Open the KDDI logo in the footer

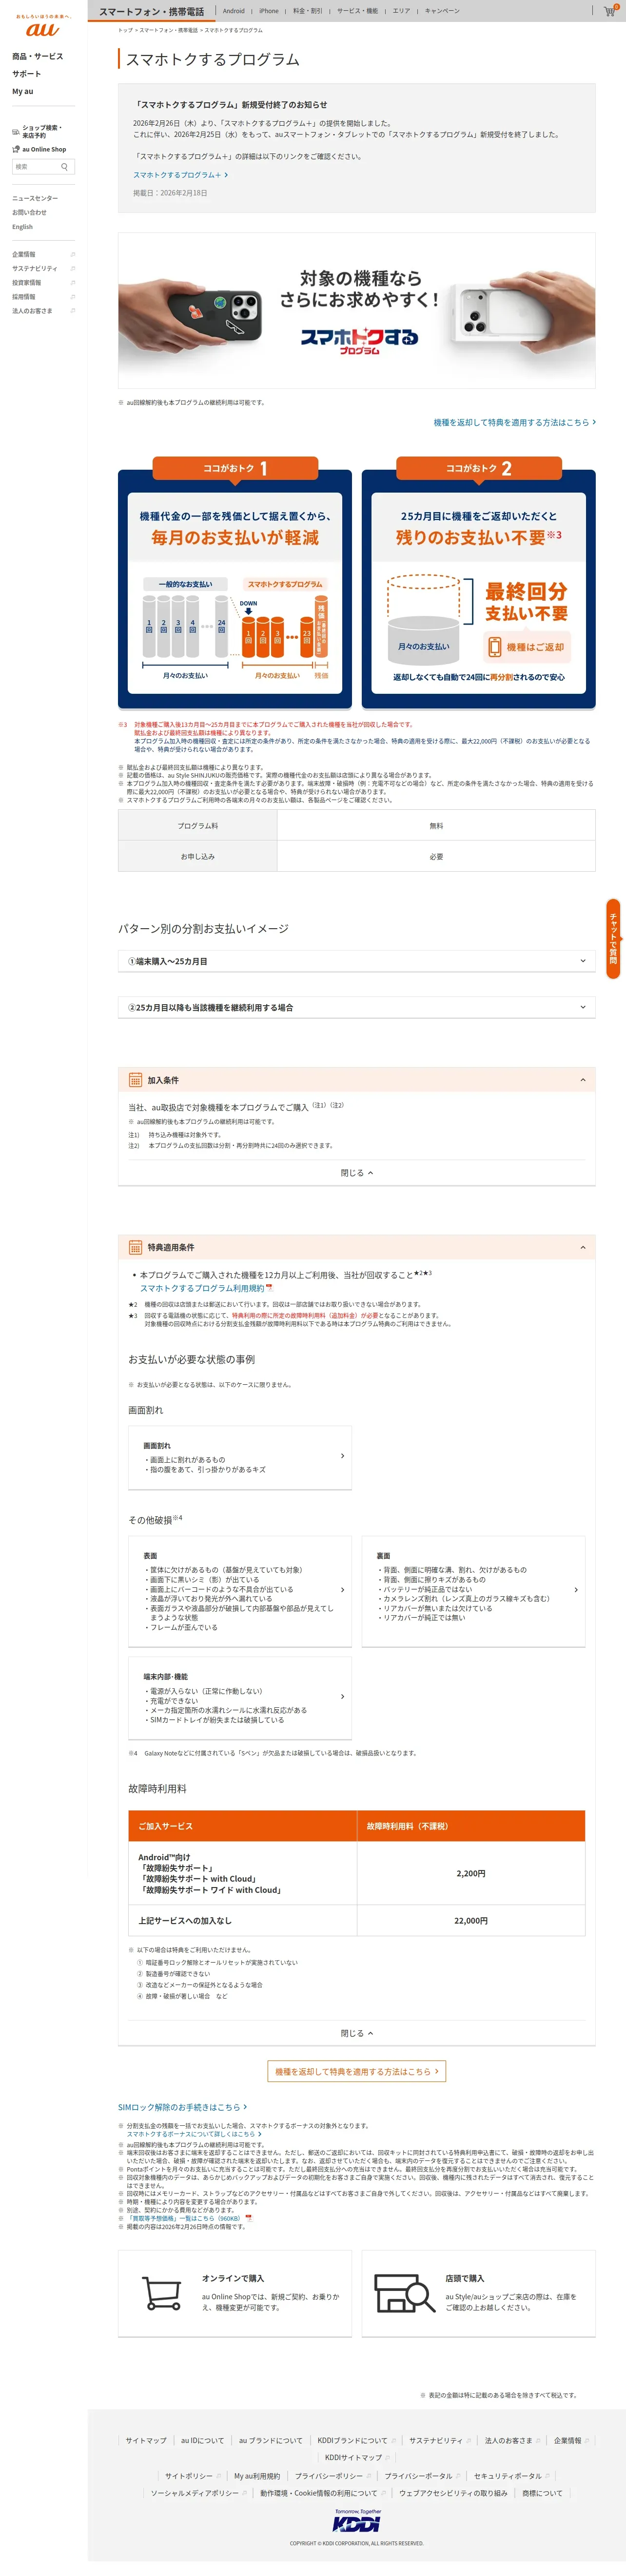coord(357,2521)
